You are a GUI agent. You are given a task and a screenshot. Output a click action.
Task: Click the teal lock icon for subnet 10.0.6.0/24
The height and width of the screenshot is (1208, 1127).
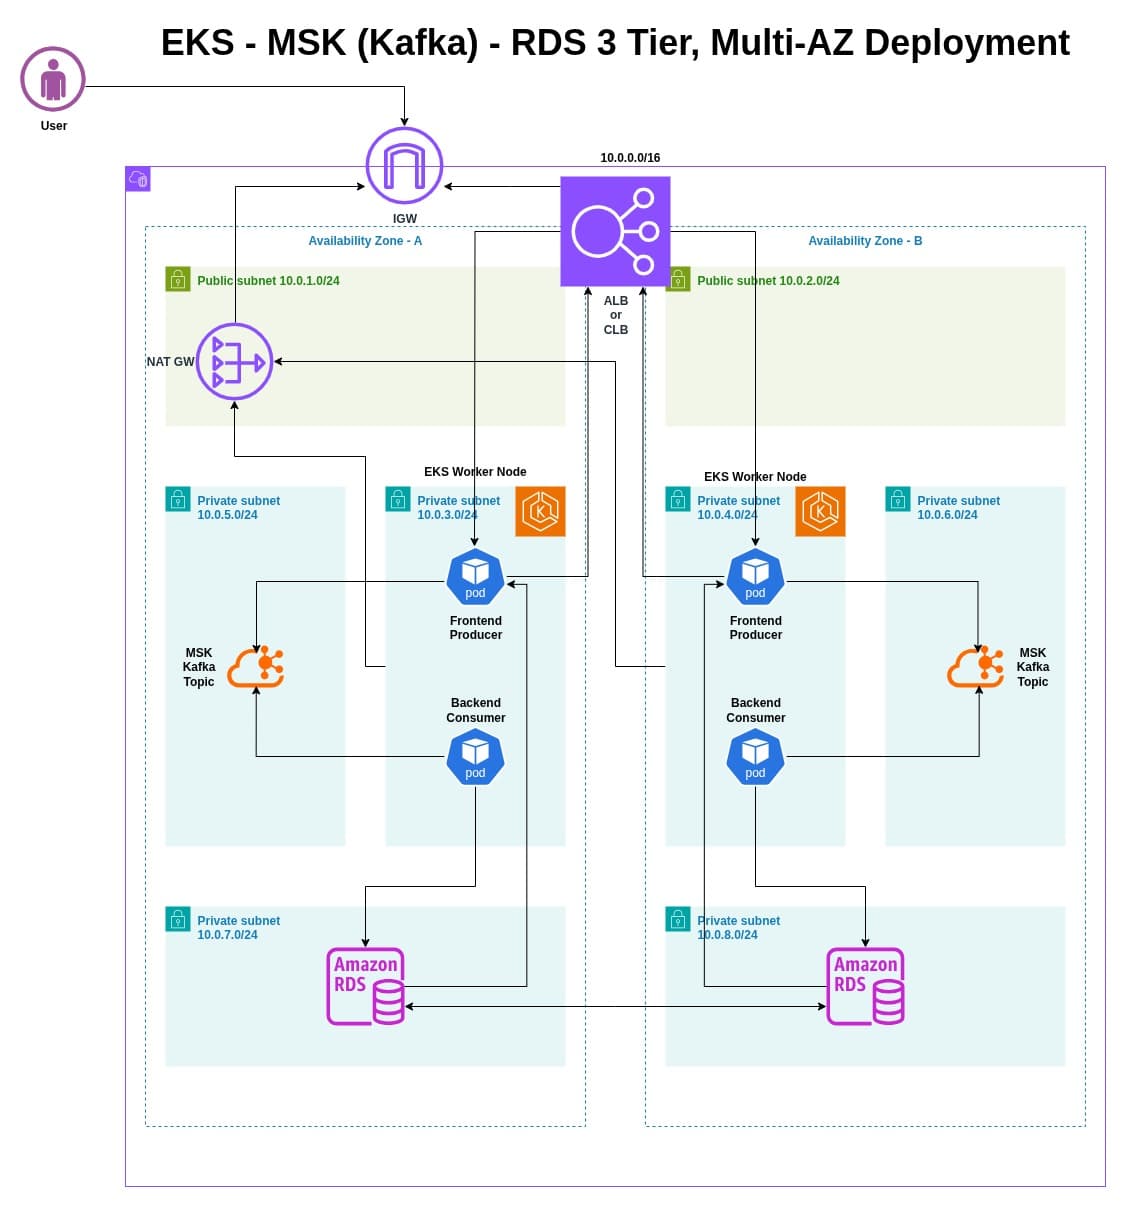[898, 499]
